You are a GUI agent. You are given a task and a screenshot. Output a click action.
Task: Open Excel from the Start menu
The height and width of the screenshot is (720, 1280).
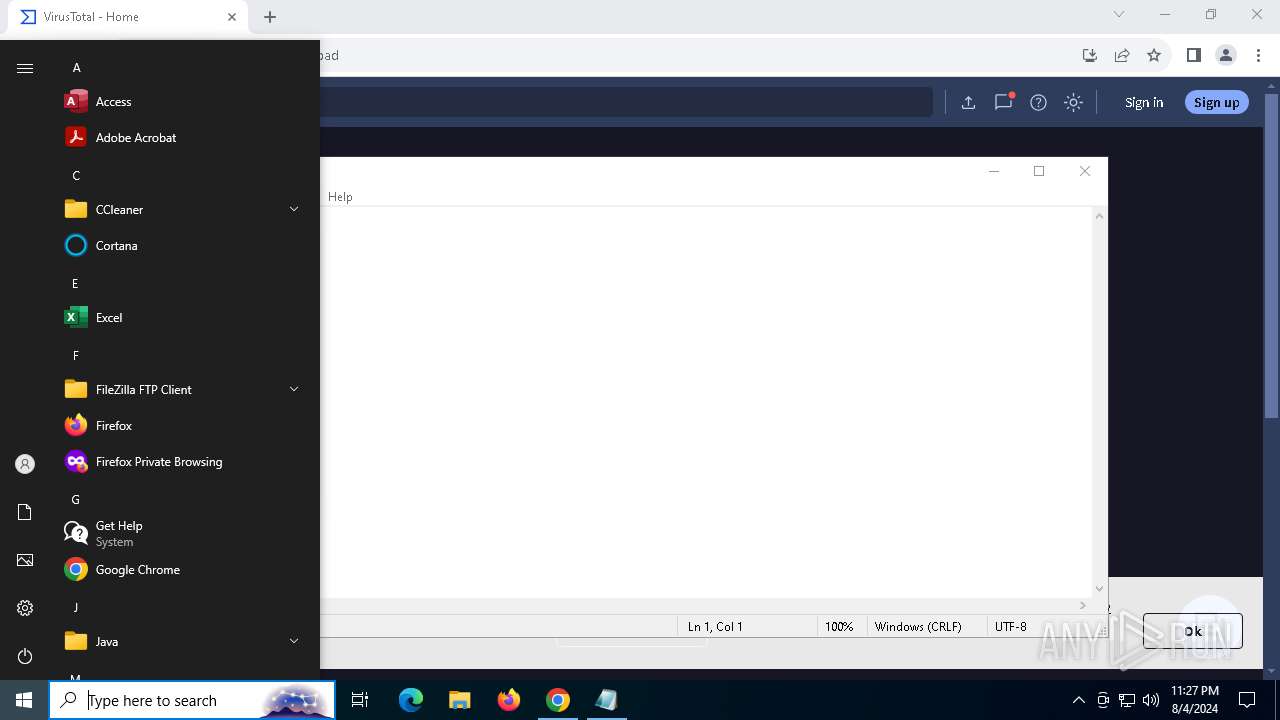point(180,318)
